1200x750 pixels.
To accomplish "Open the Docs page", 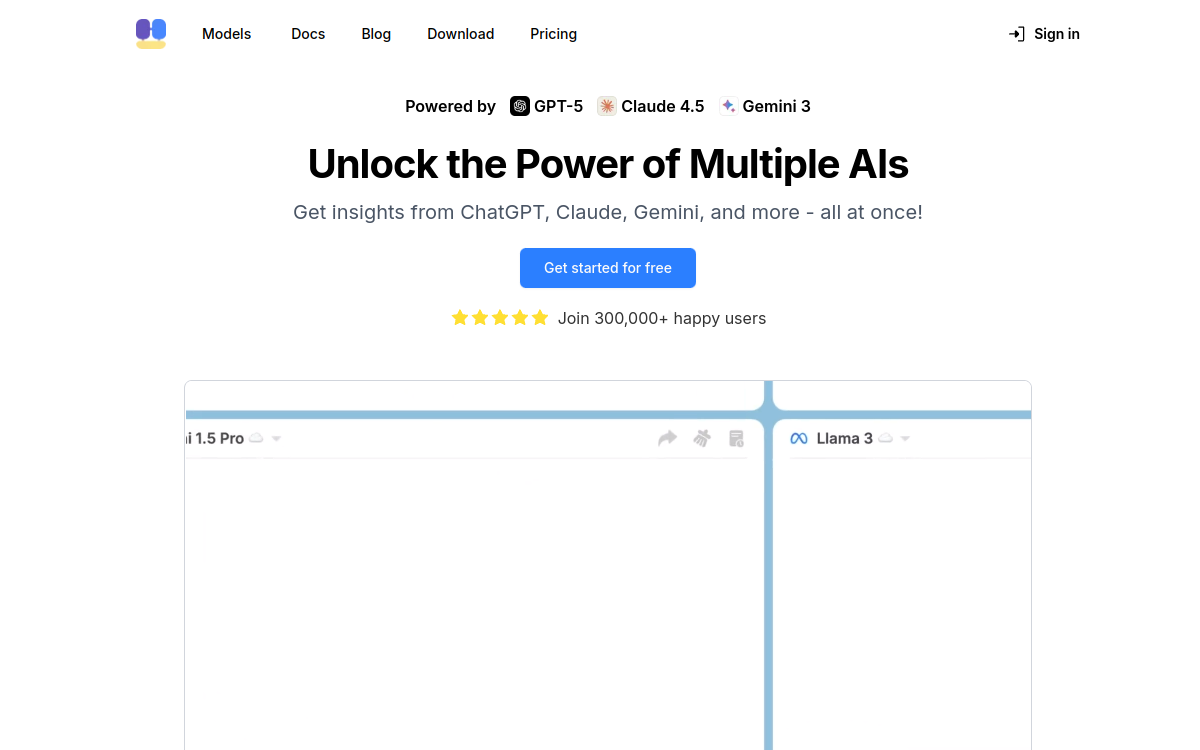I will [x=308, y=34].
